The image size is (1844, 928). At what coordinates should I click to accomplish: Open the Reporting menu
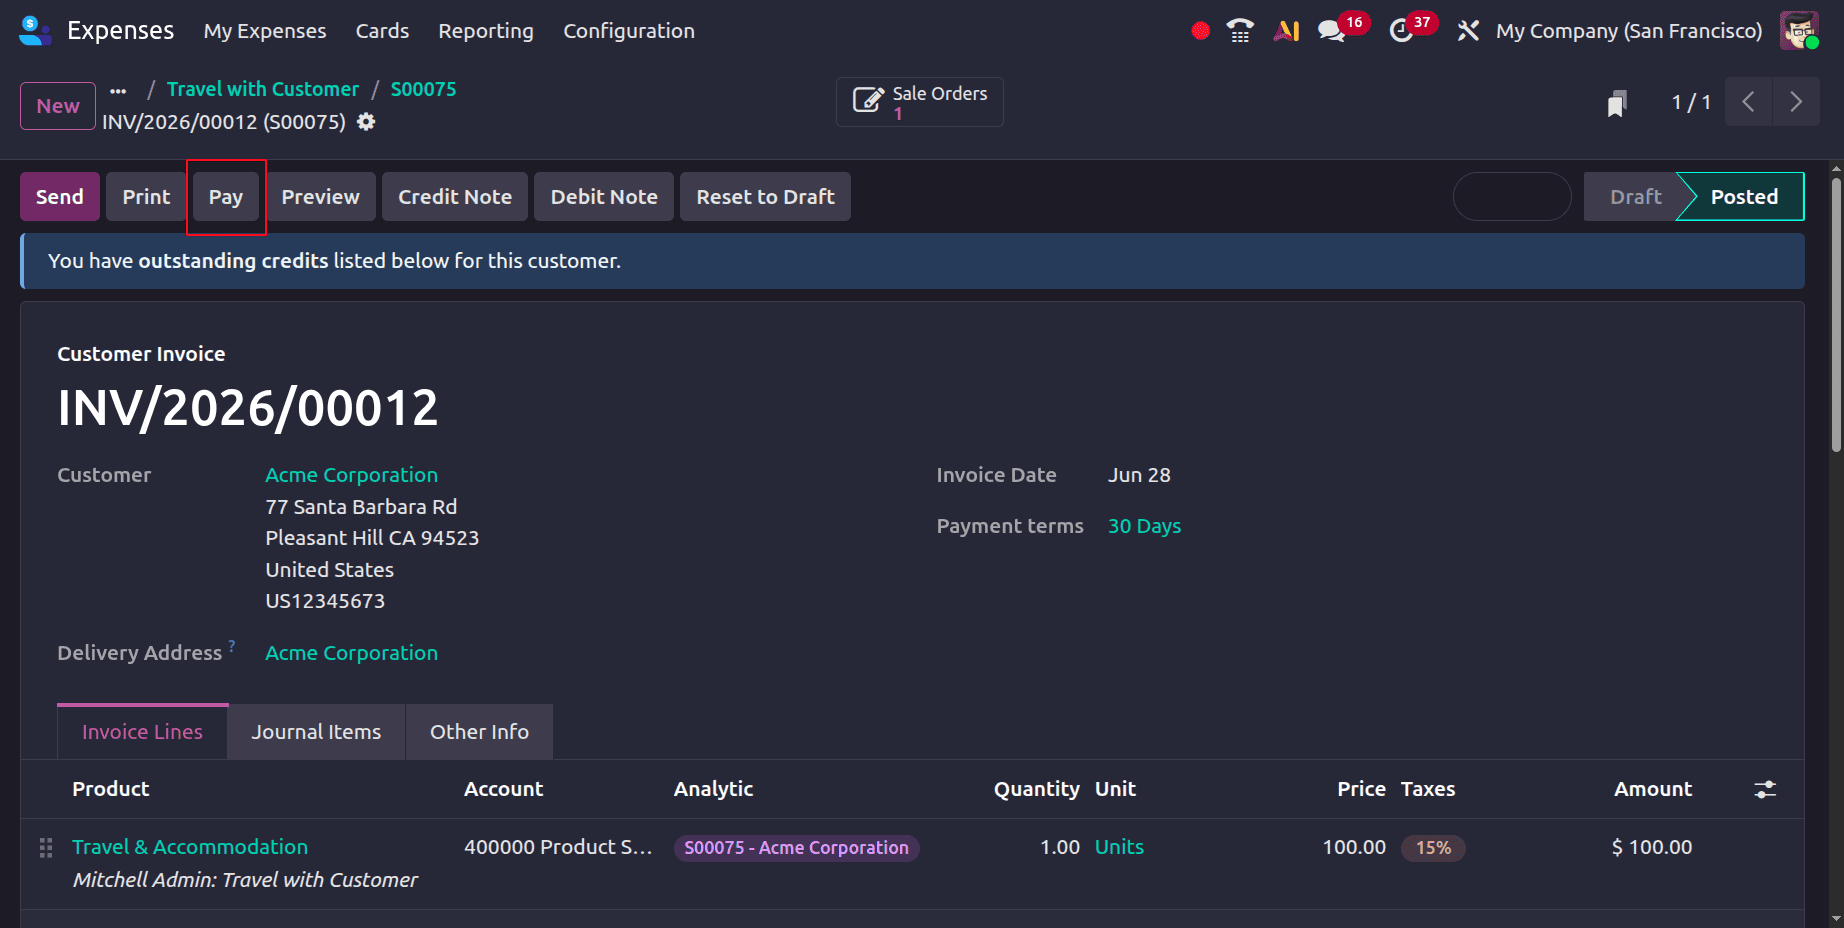point(486,31)
